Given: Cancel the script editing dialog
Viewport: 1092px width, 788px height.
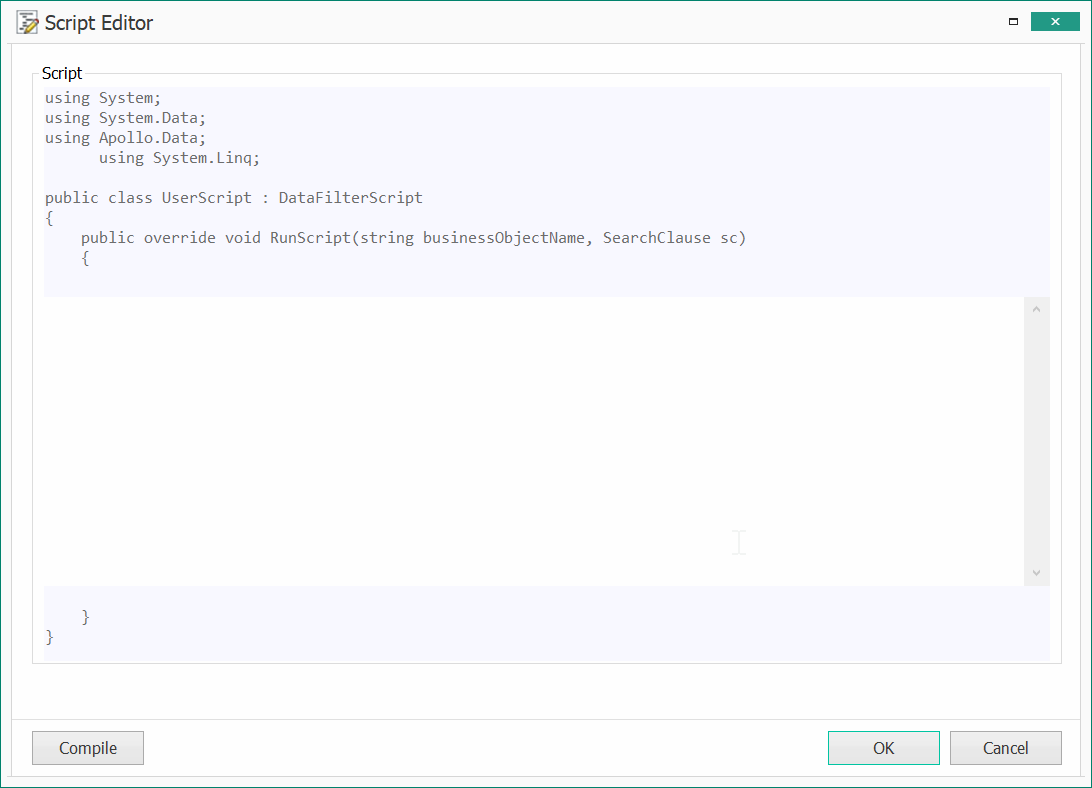Looking at the screenshot, I should [x=1005, y=748].
